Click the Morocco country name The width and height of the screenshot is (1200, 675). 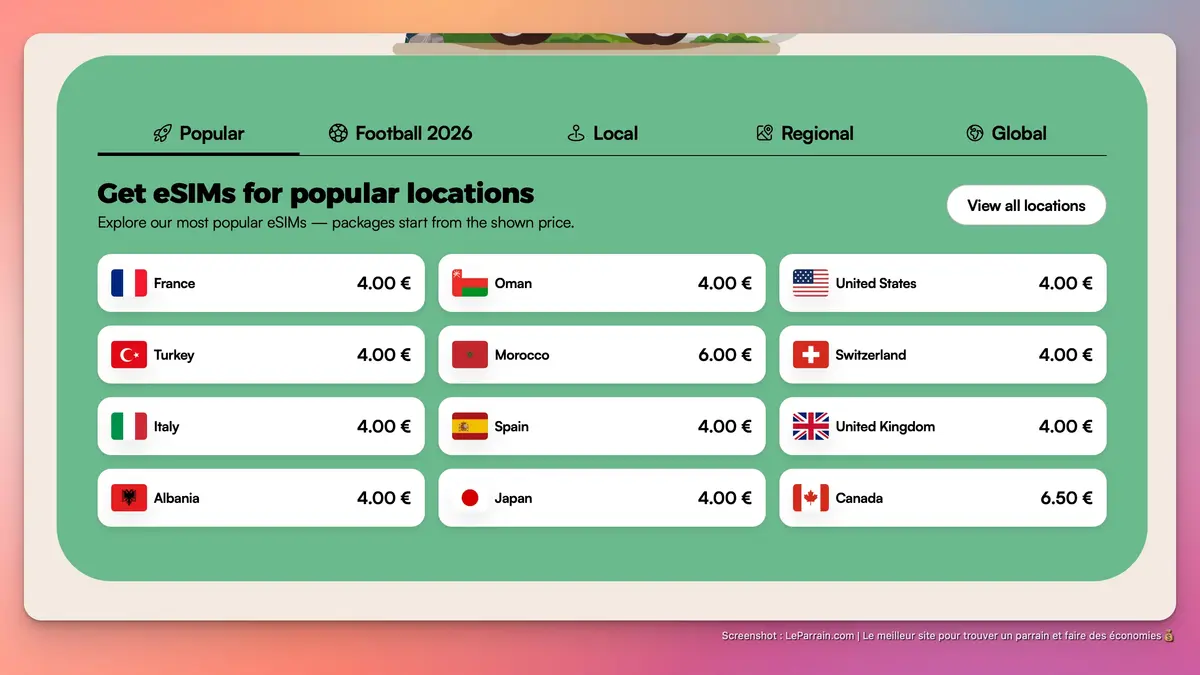point(522,355)
